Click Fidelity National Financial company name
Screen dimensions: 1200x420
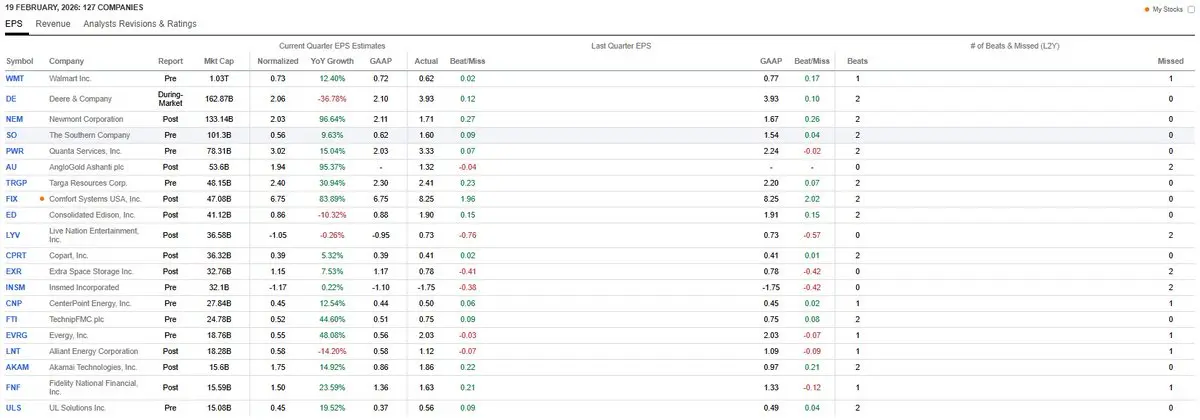tap(93, 387)
